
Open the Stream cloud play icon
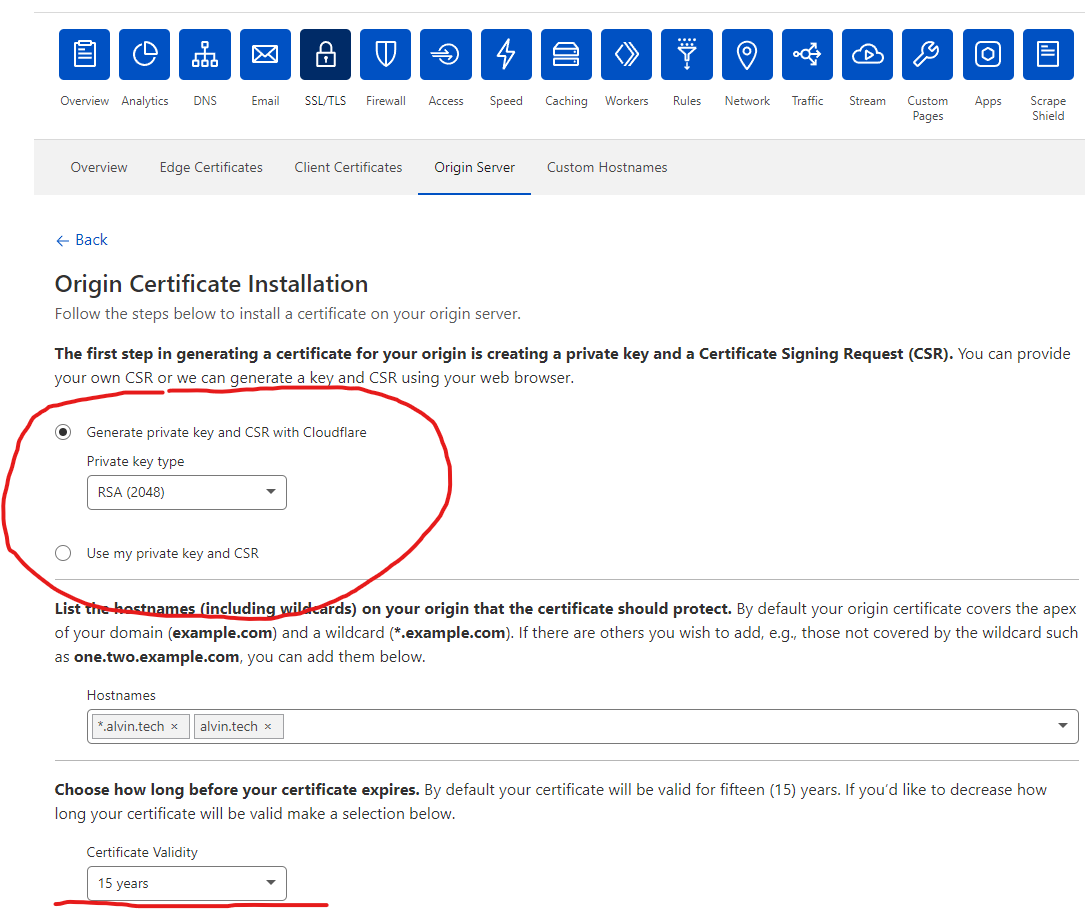[867, 55]
